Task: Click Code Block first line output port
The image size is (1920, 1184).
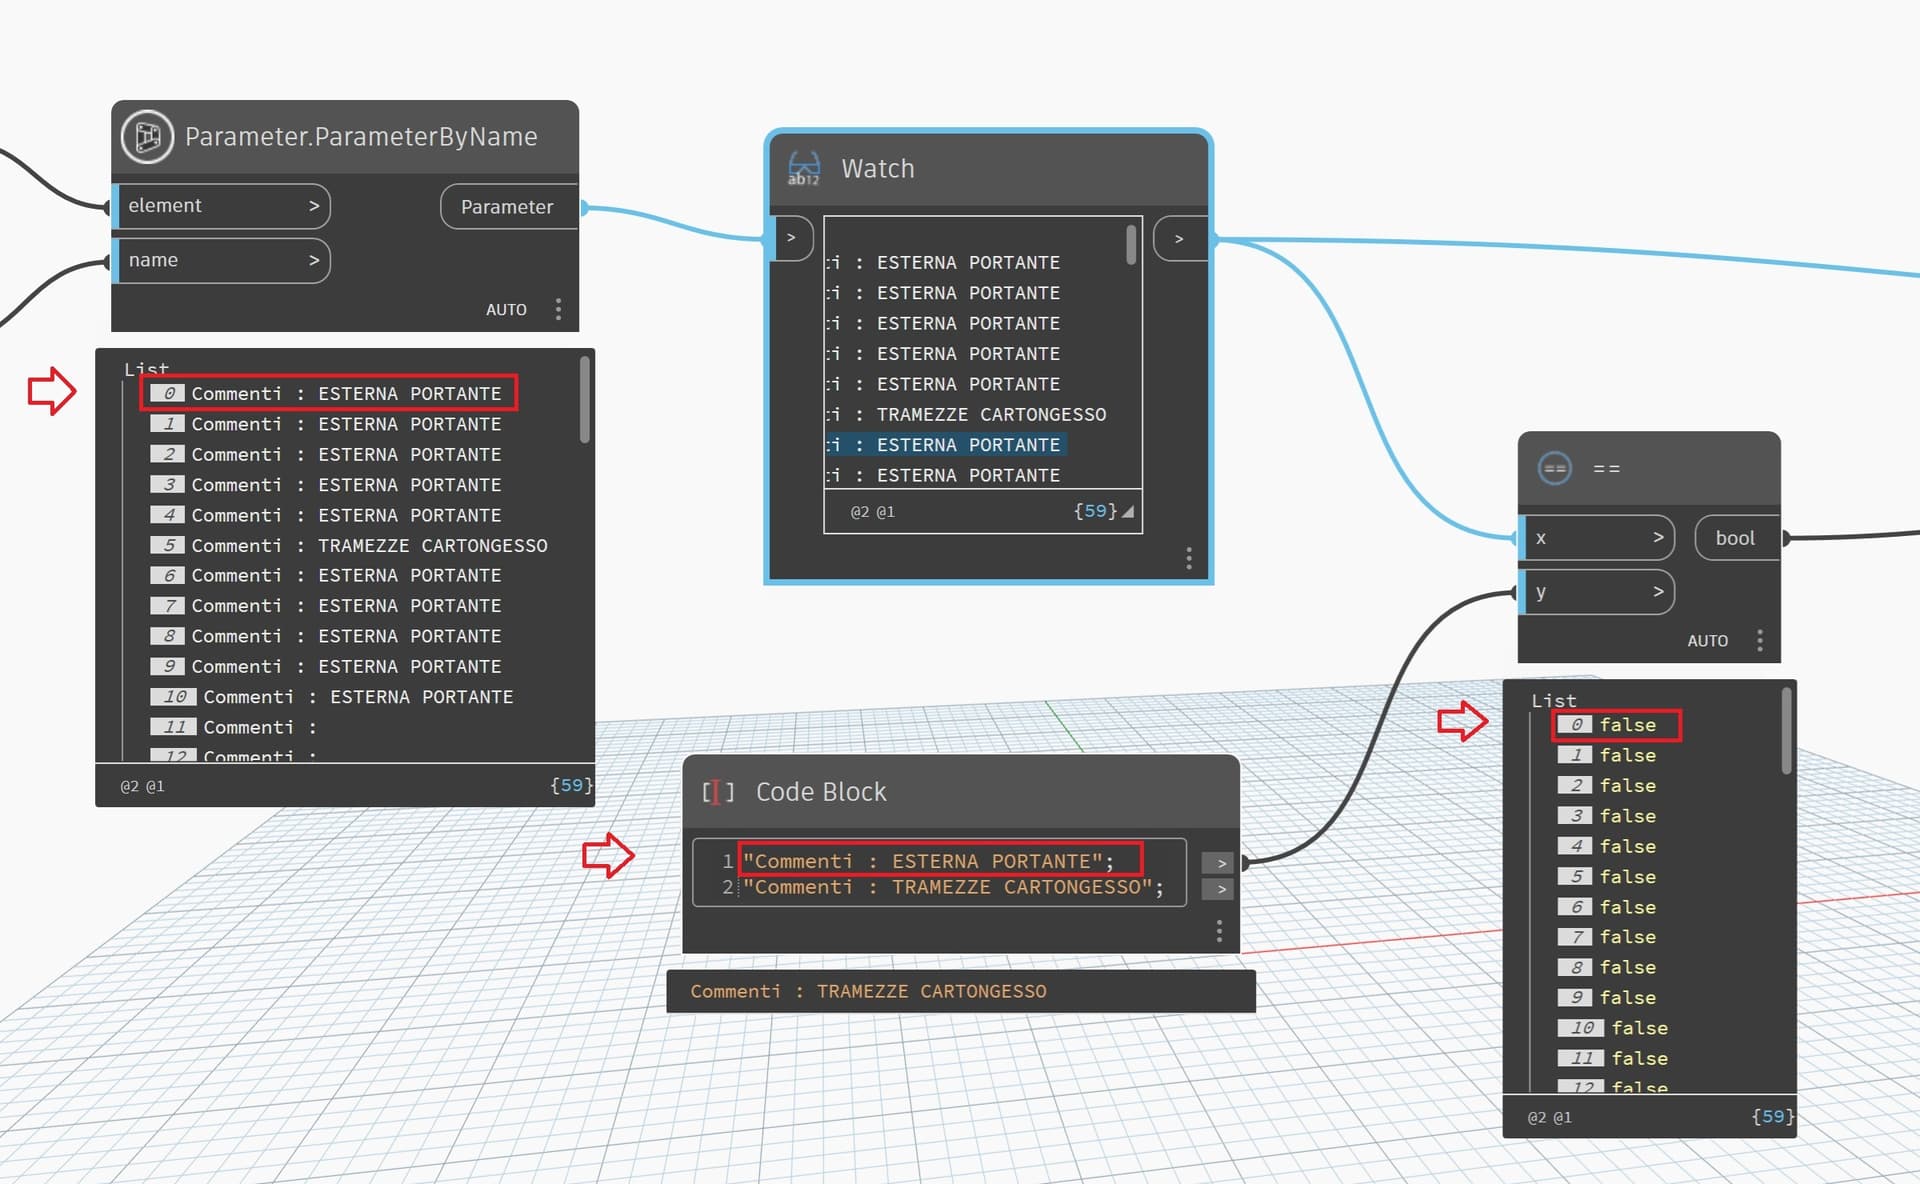Action: pos(1220,863)
